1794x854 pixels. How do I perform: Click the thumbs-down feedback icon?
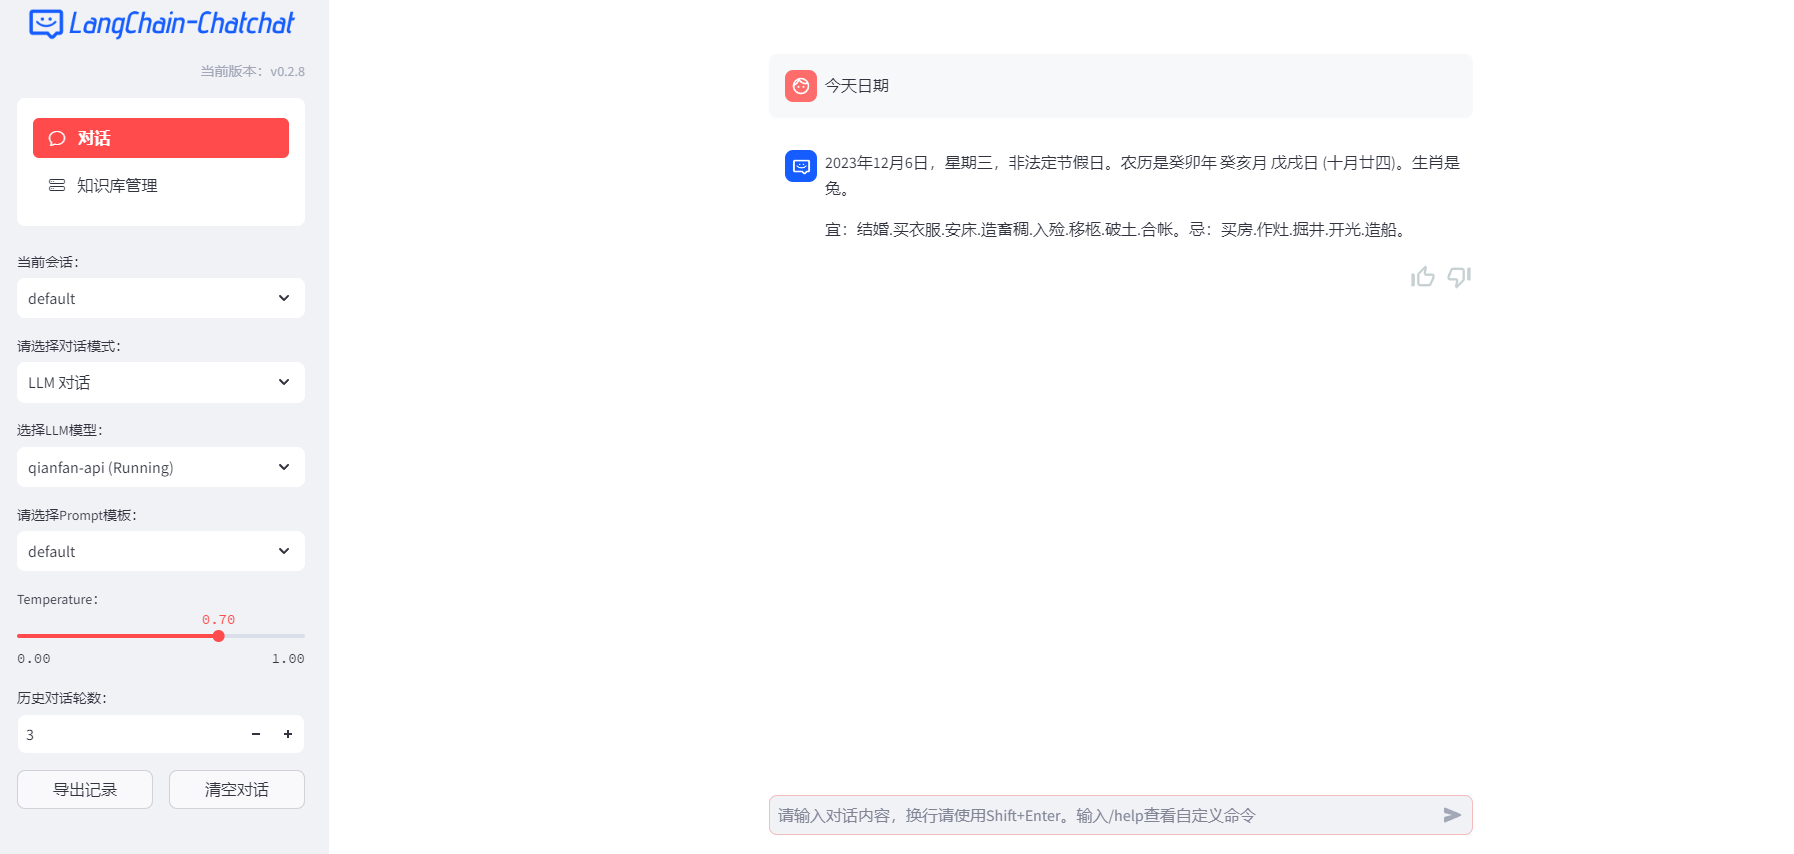pos(1459,277)
